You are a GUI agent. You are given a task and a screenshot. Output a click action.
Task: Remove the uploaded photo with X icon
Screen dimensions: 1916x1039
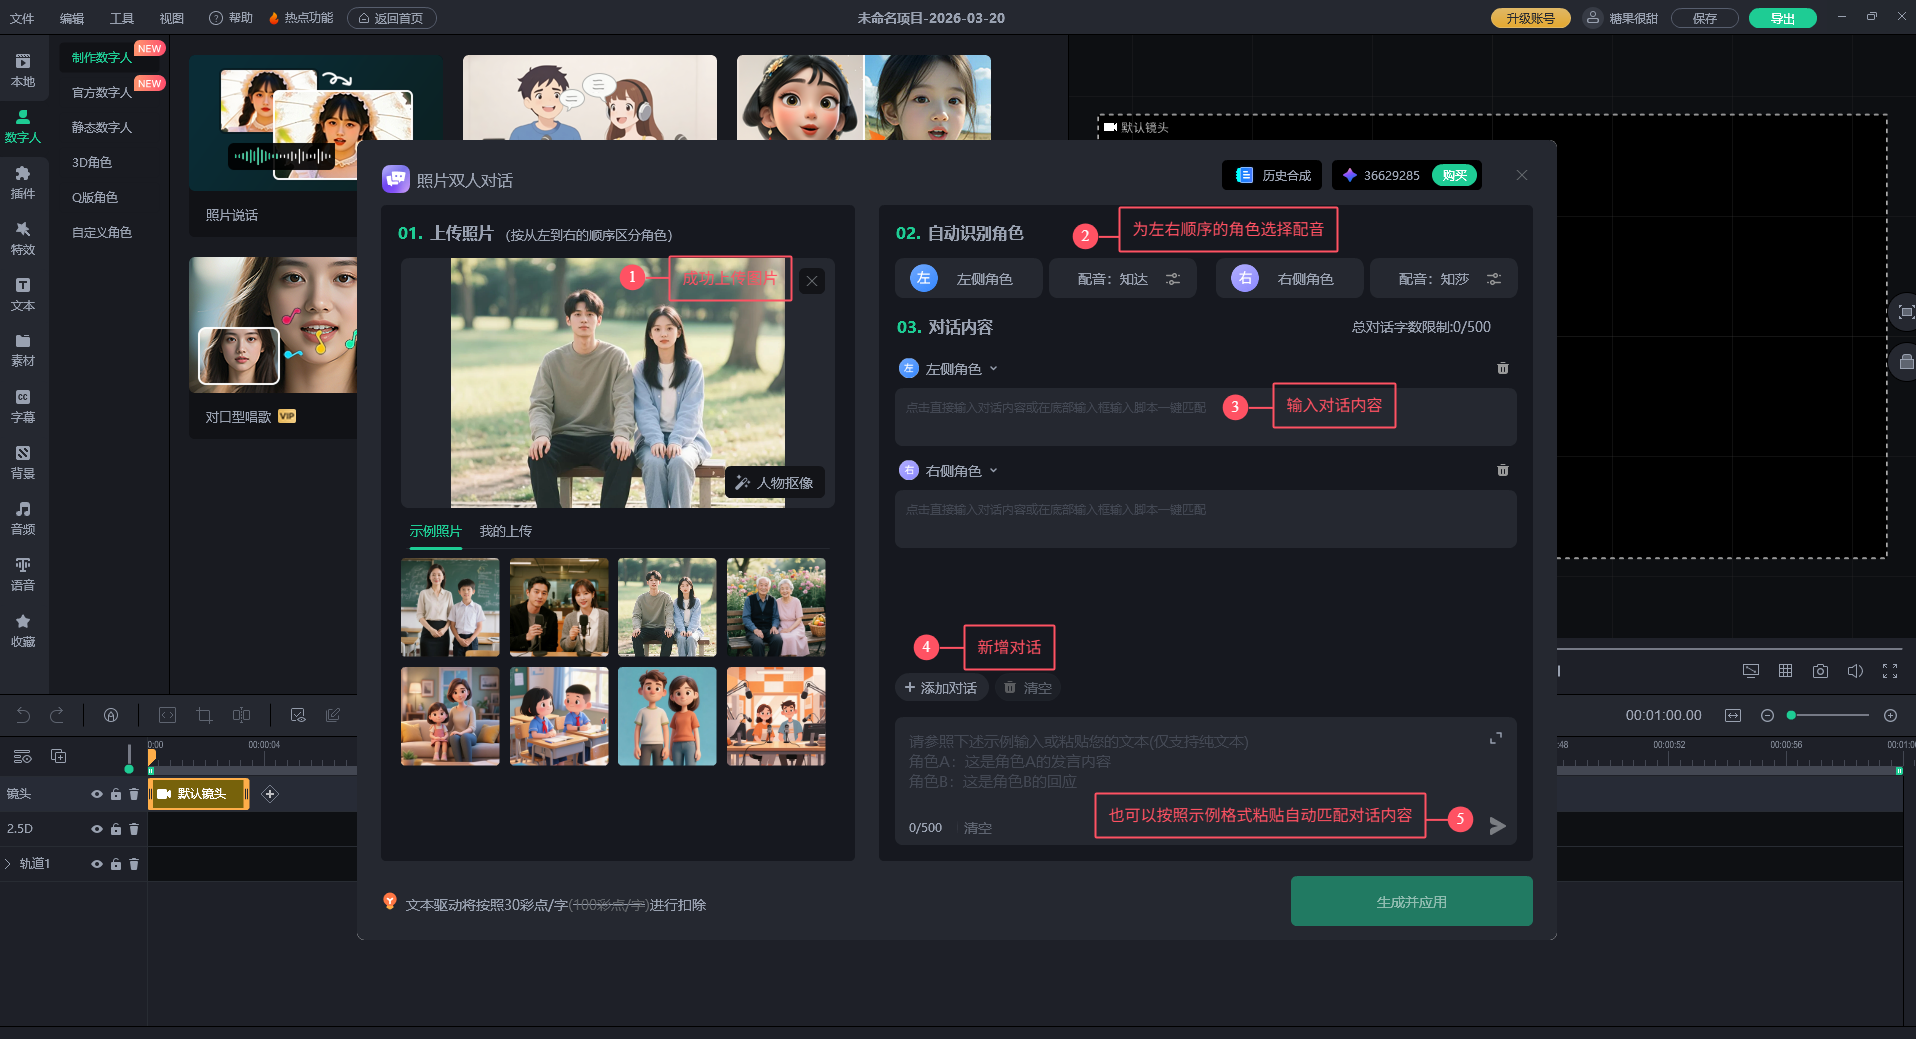812,281
